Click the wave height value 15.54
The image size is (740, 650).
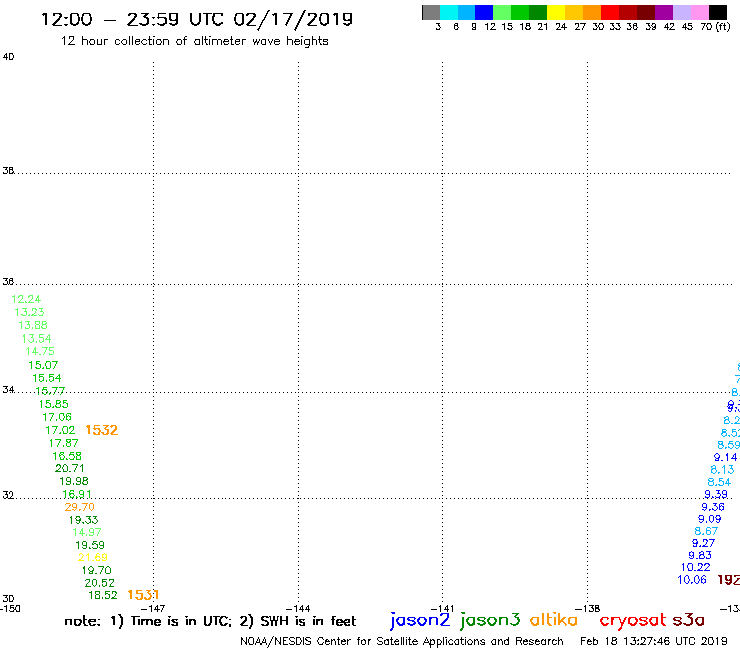[47, 378]
